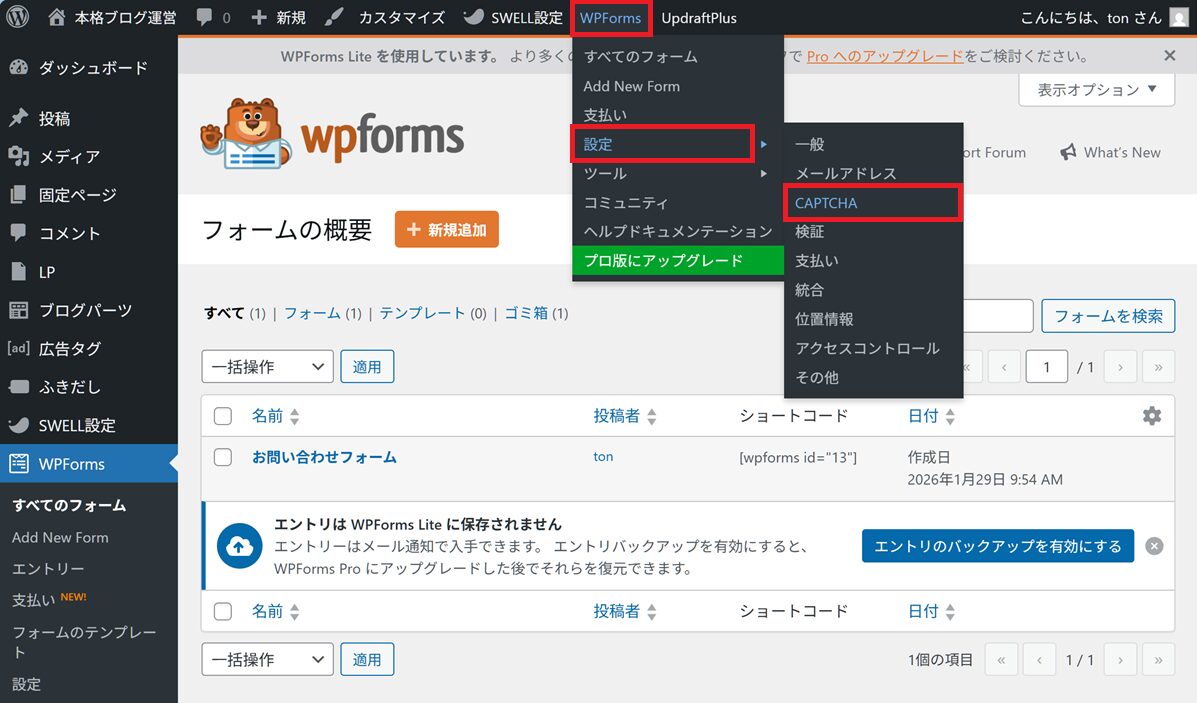Click the 新規追加 orange button
This screenshot has height=703, width=1197.
pyautogui.click(x=446, y=230)
